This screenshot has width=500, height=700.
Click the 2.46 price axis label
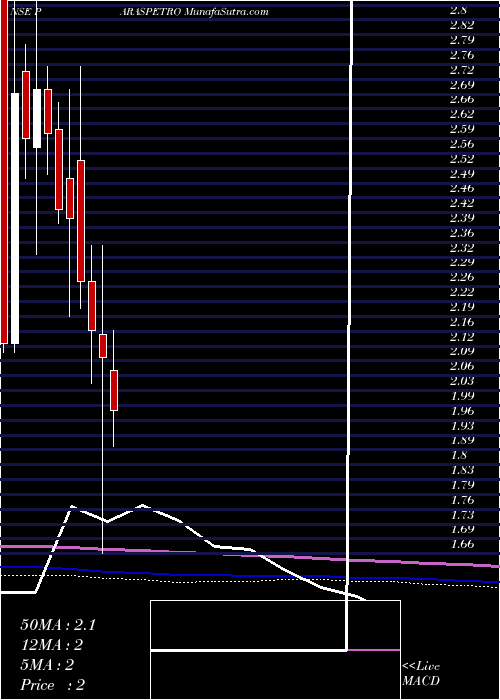coord(462,188)
